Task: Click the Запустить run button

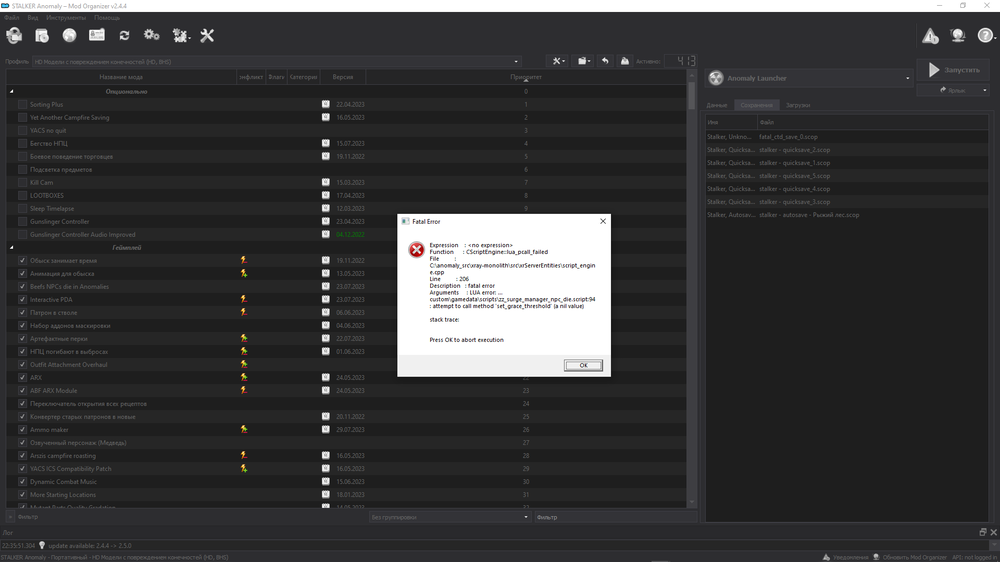Action: pyautogui.click(x=953, y=70)
